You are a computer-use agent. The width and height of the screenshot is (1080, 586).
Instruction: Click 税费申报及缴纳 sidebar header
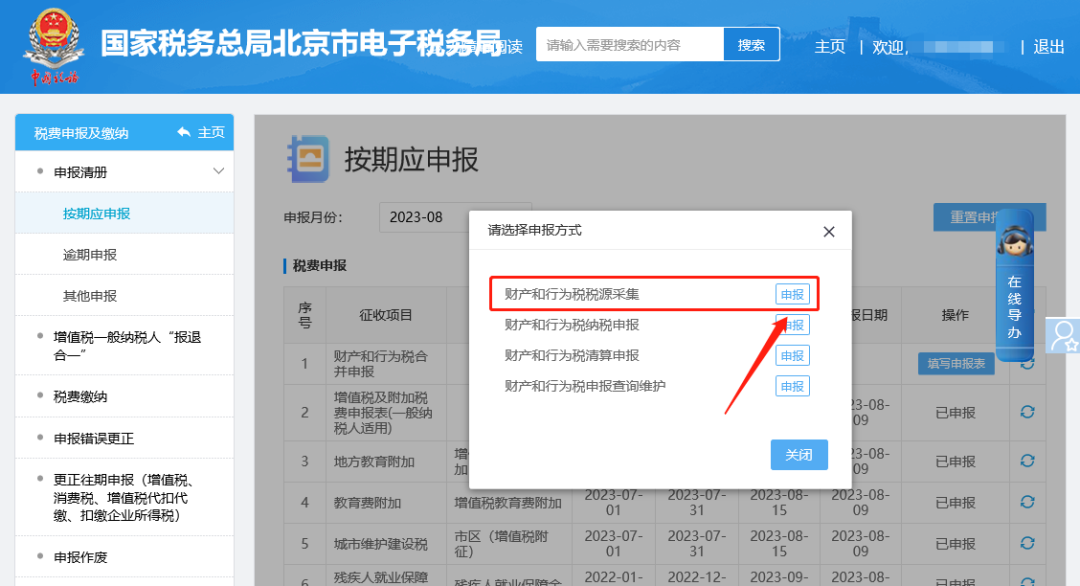click(81, 133)
